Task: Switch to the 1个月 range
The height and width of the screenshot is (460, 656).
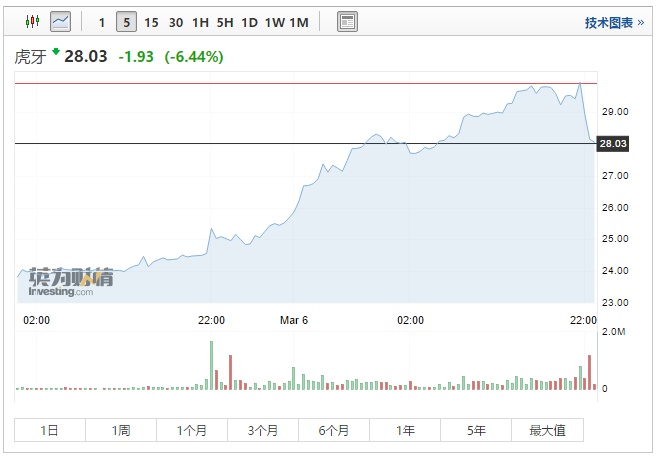Action: click(x=192, y=430)
